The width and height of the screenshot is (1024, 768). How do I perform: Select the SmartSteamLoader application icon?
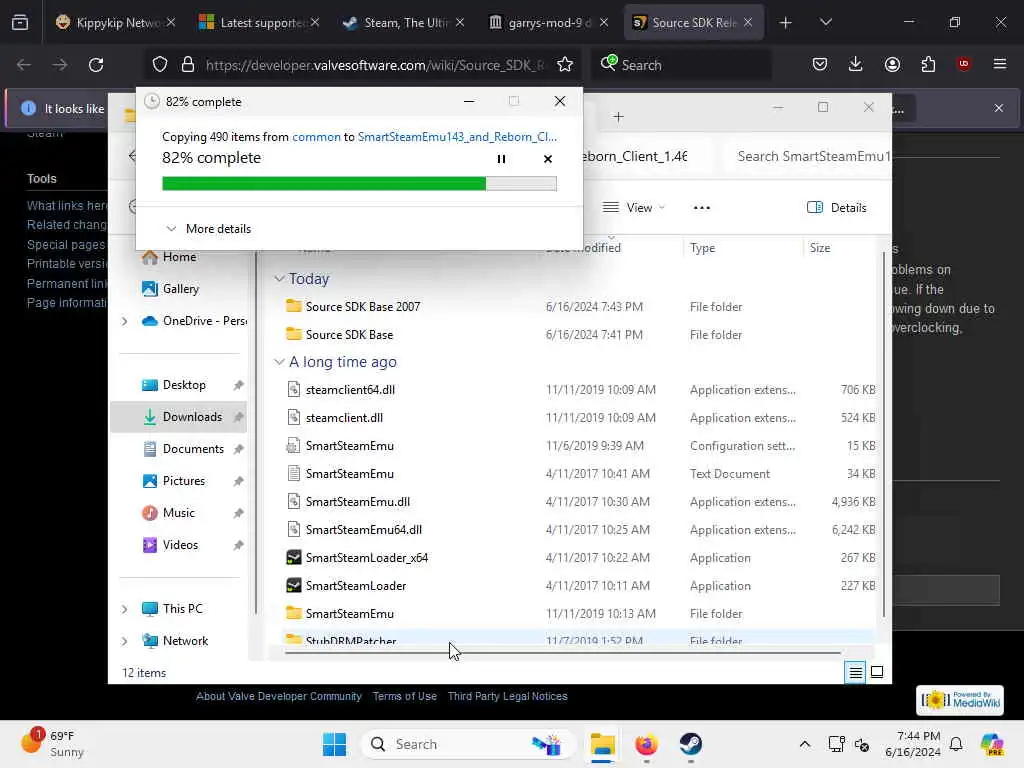pos(294,586)
